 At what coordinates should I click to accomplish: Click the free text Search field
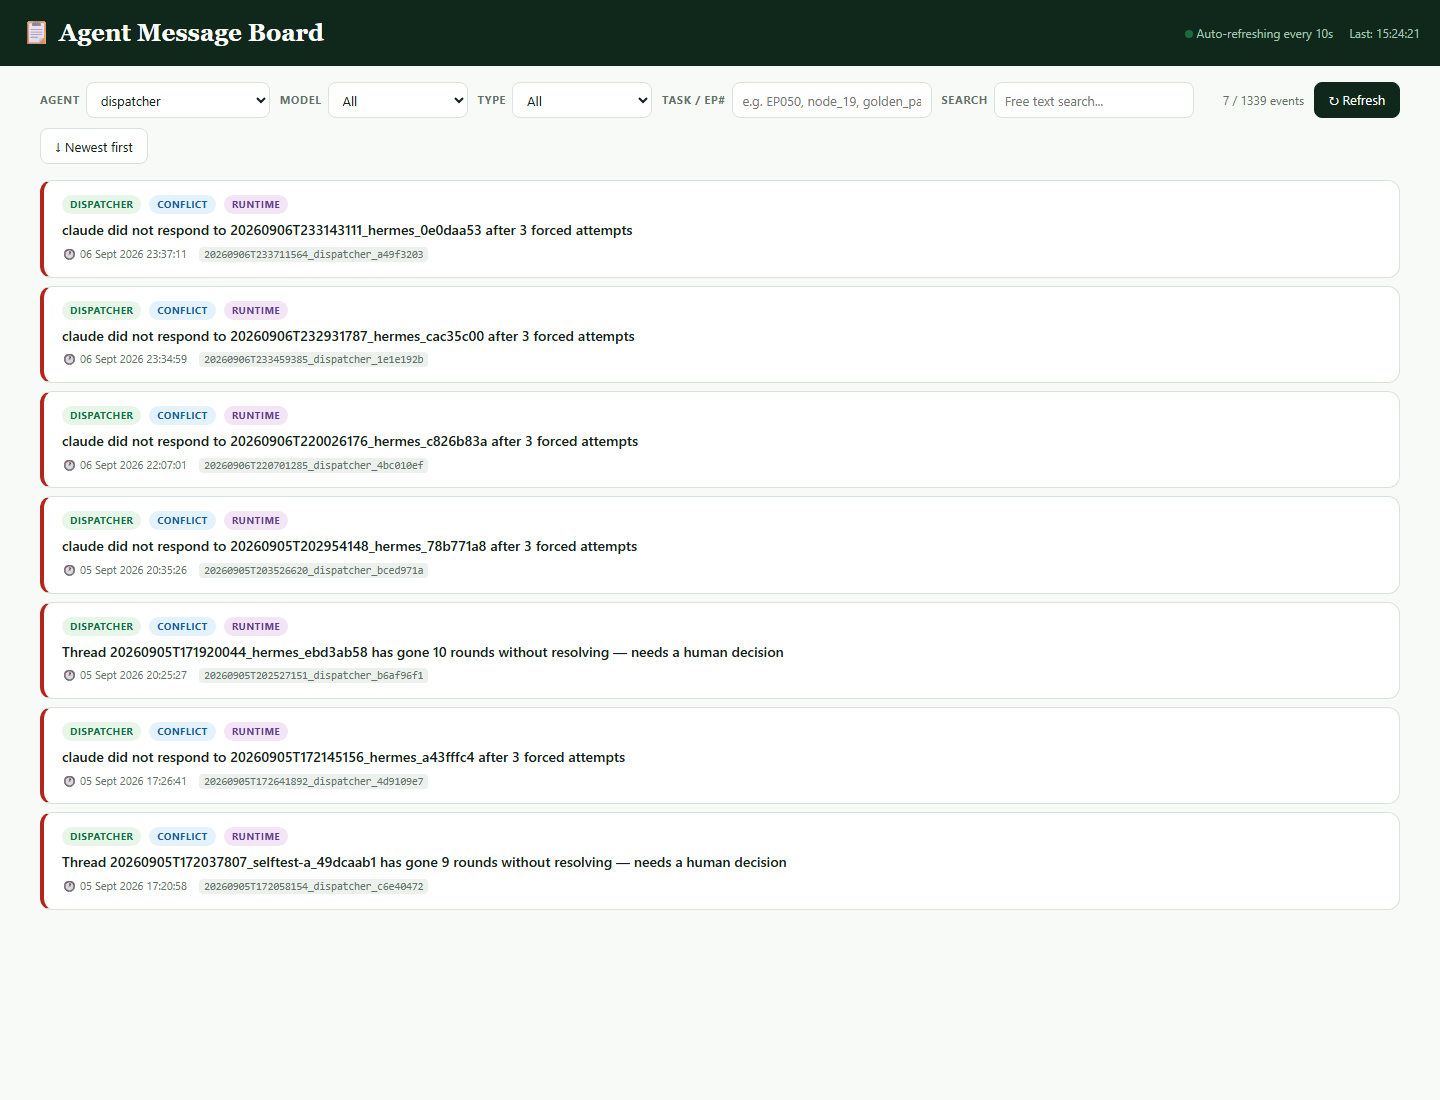click(x=1094, y=100)
